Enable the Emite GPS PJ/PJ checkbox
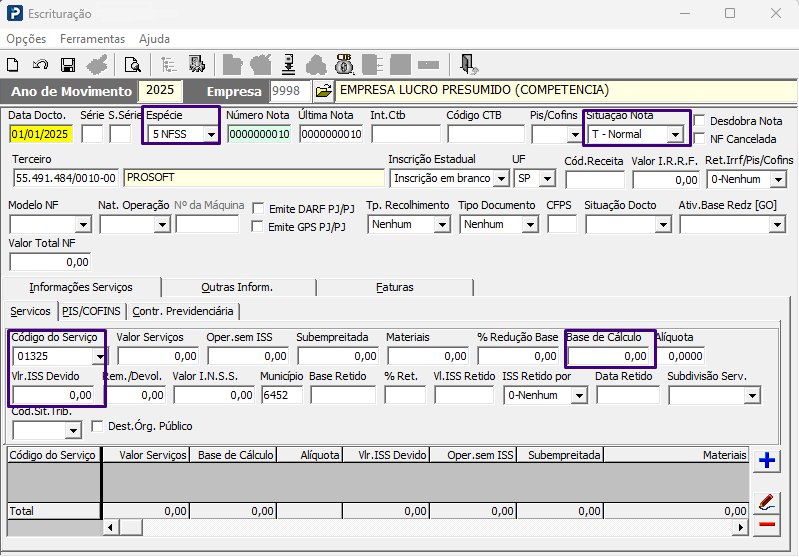 click(257, 226)
